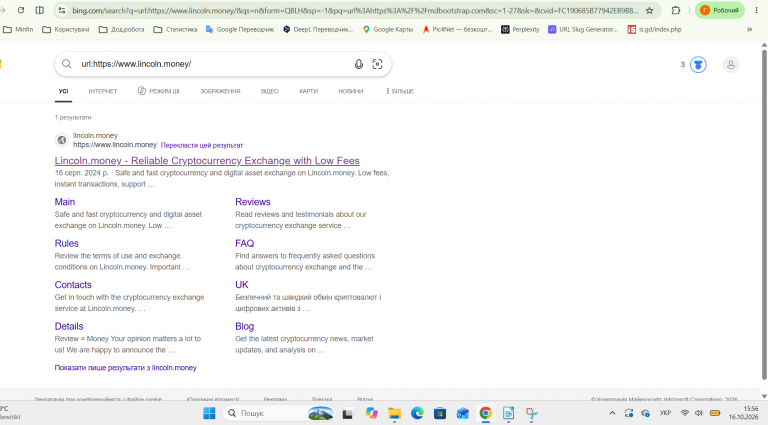Open the Contacts sitelink
This screenshot has width=768, height=425.
click(x=73, y=285)
